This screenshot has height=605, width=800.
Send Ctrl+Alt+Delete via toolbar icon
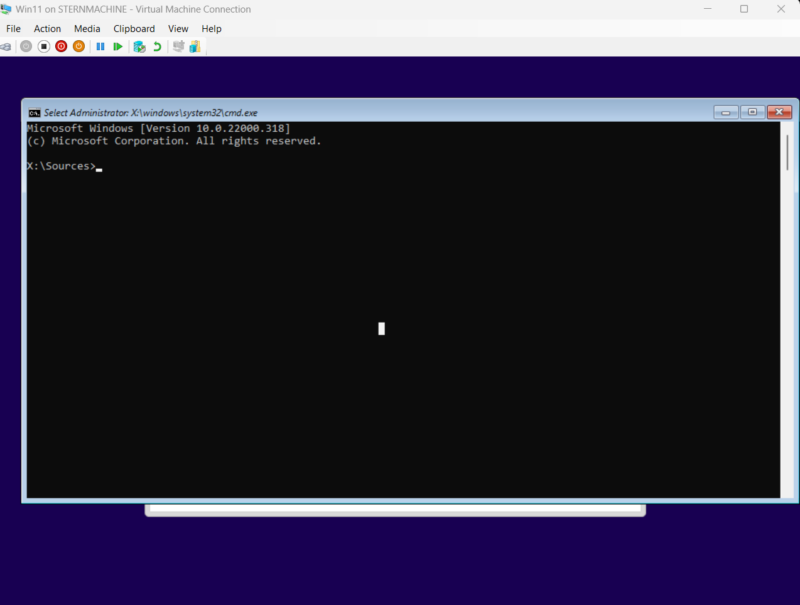coord(5,47)
